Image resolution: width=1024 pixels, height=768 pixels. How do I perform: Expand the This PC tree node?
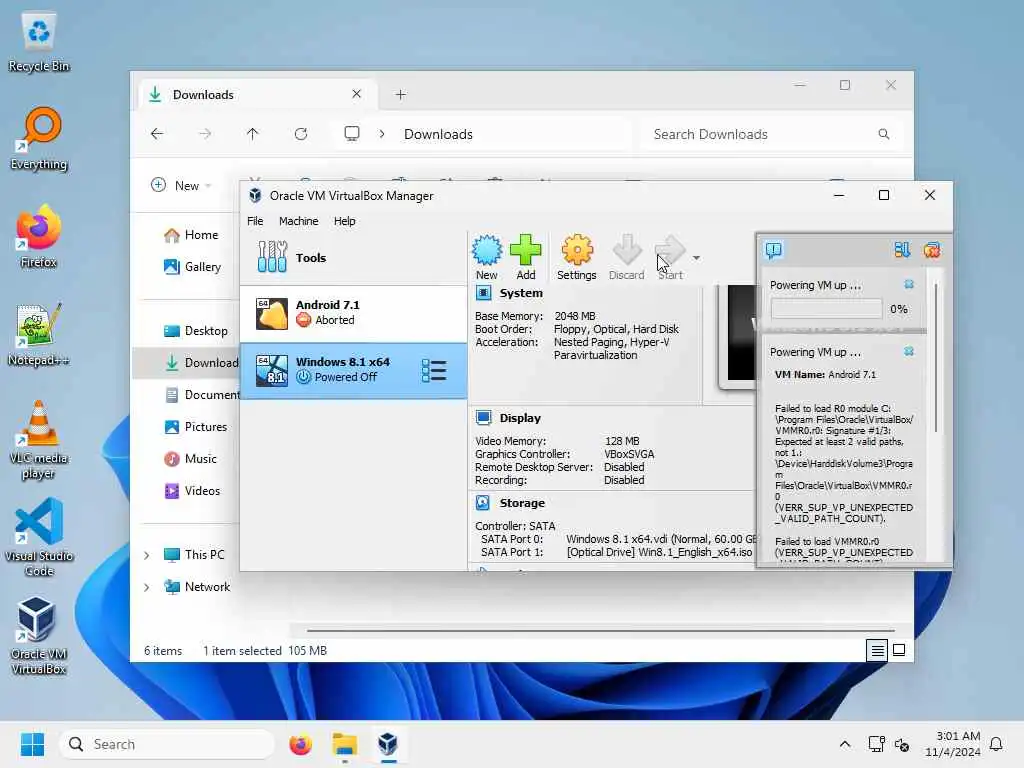coord(146,555)
